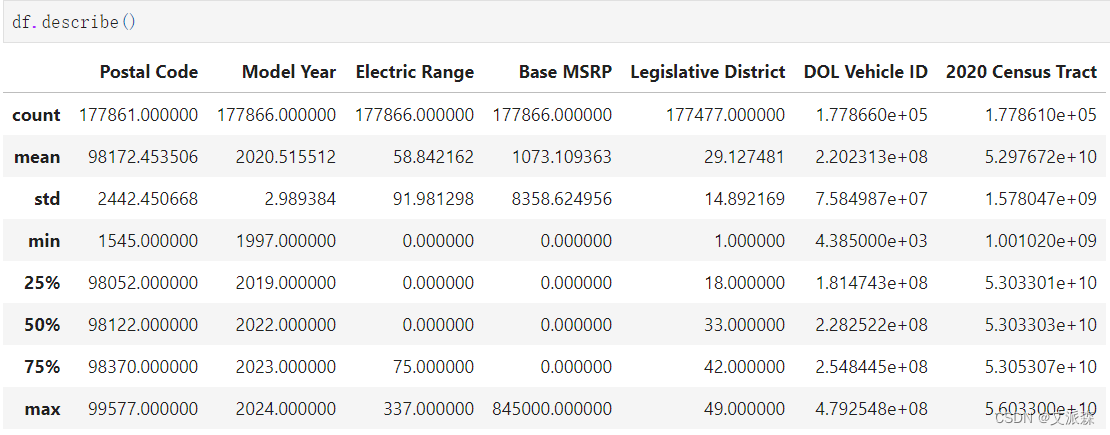Screen dimensions: 1110x435
Task: Click the 25% row label
Action: (x=44, y=283)
